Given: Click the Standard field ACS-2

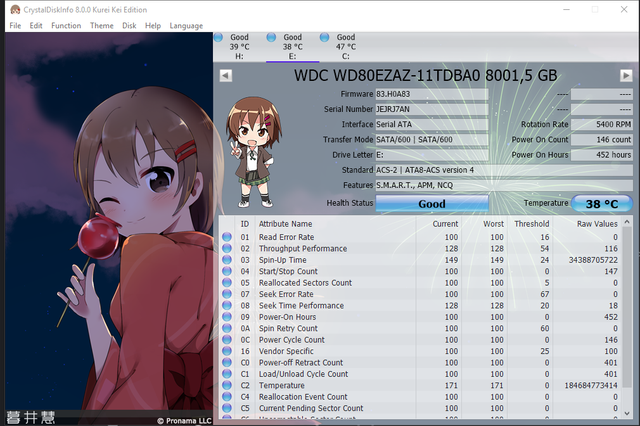Looking at the screenshot, I should point(504,170).
